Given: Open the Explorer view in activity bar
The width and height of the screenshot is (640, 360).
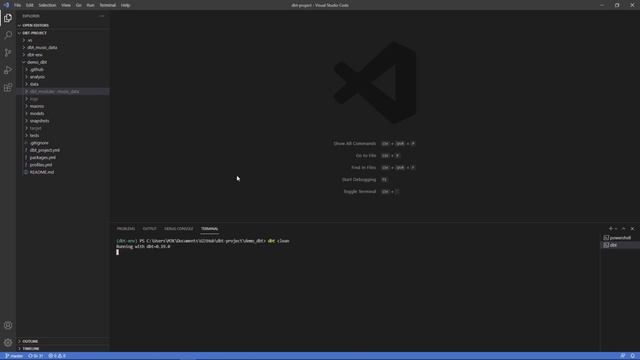Looking at the screenshot, I should [x=8, y=18].
